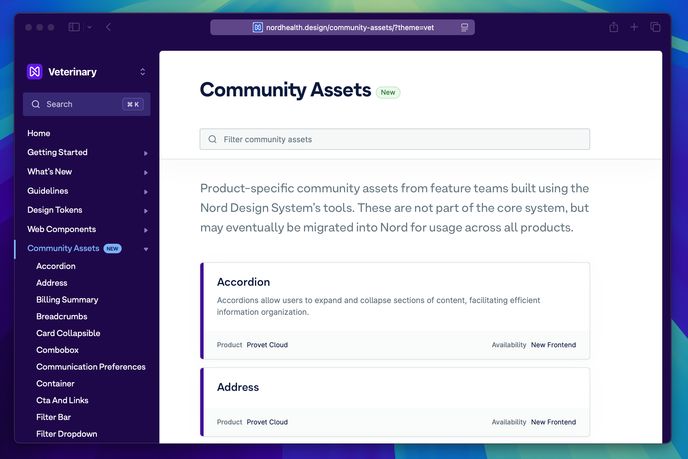Expand the Web Components arrow
The image size is (688, 459).
click(x=146, y=230)
